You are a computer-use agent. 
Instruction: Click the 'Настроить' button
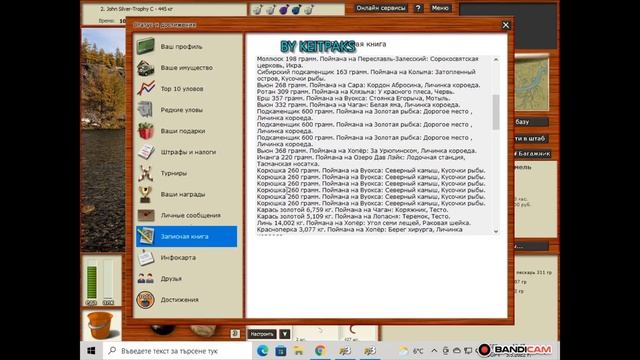pyautogui.click(x=262, y=334)
